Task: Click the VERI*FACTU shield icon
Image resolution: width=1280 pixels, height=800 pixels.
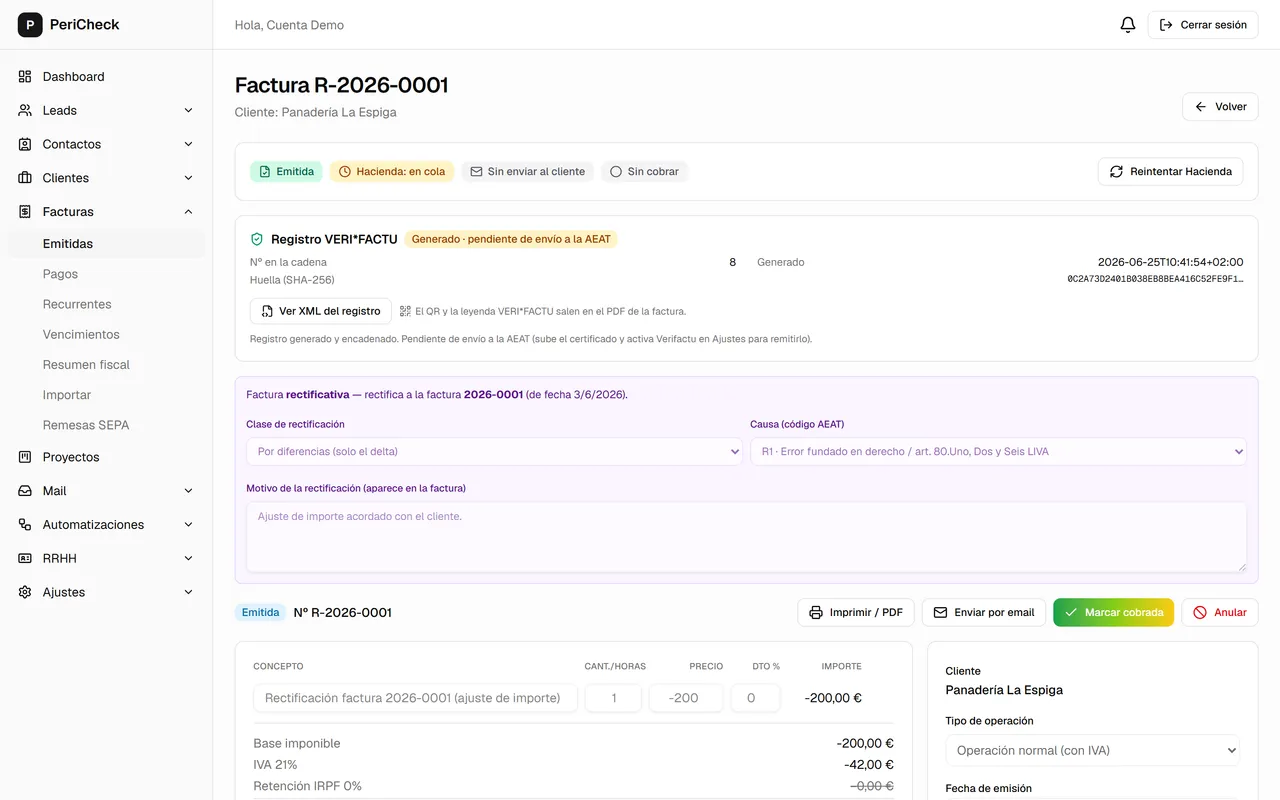Action: pyautogui.click(x=257, y=240)
